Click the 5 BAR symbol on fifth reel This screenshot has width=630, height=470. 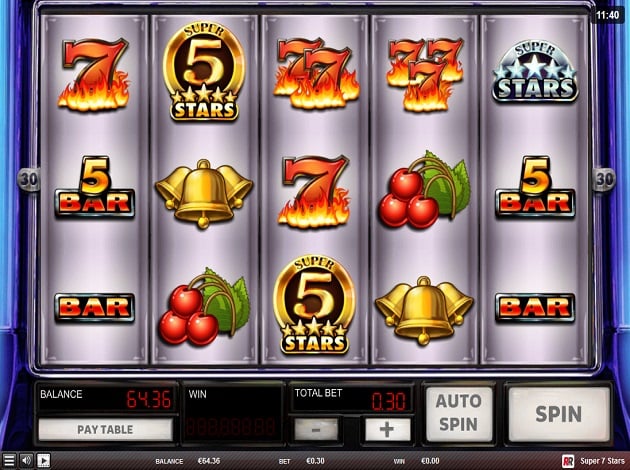(535, 187)
